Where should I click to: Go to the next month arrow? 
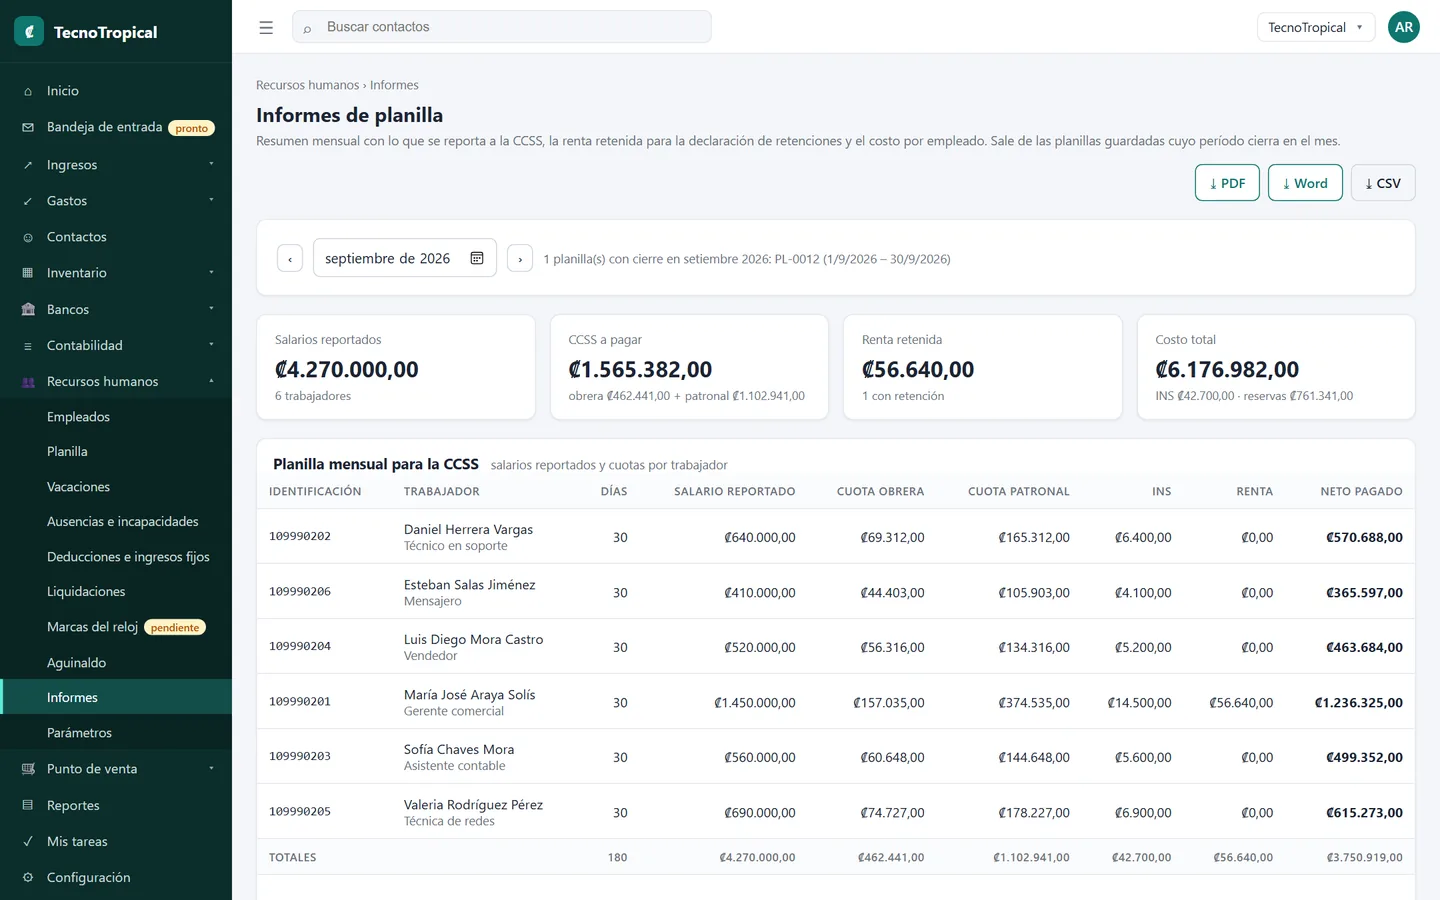520,258
